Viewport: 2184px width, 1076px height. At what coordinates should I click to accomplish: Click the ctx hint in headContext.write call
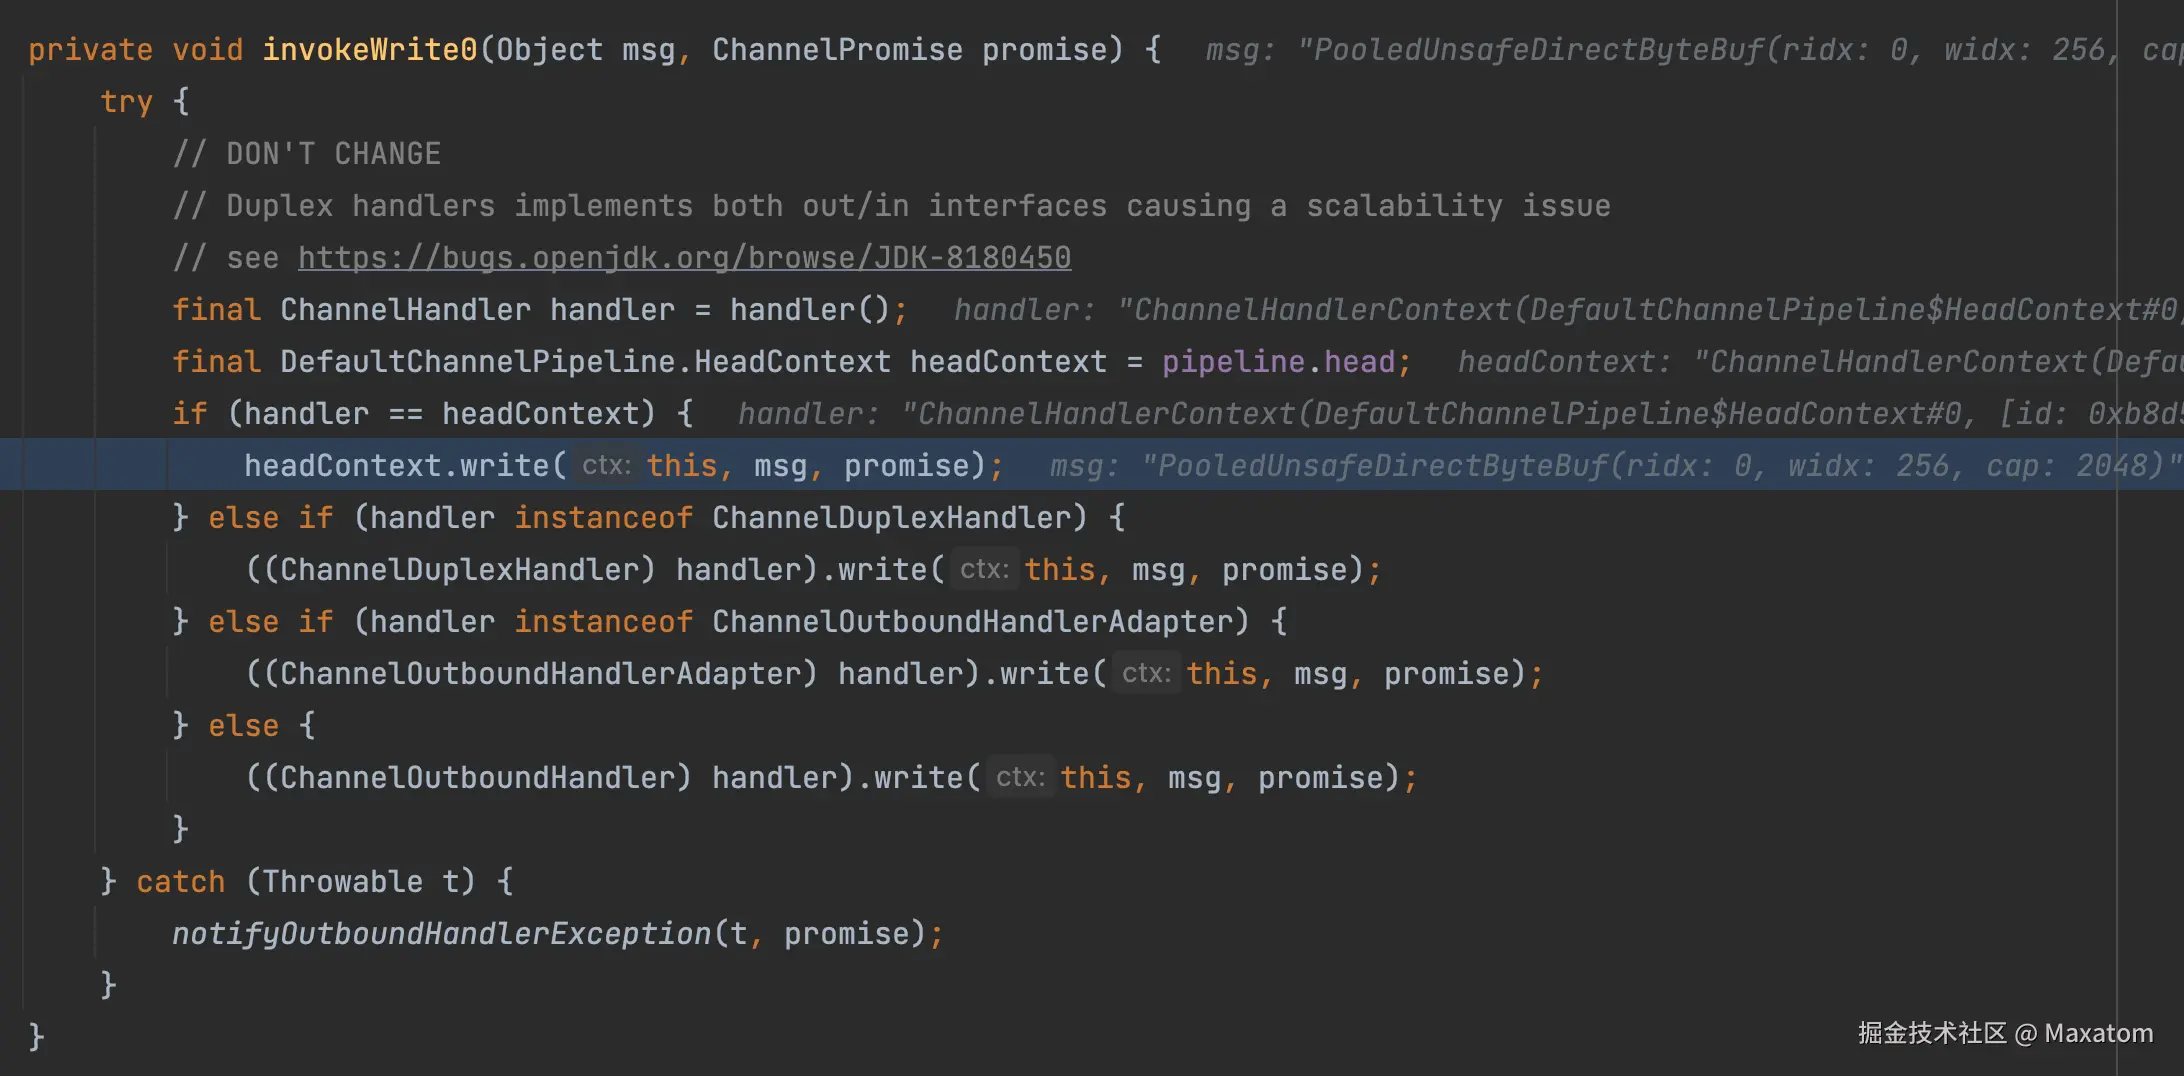tap(606, 466)
